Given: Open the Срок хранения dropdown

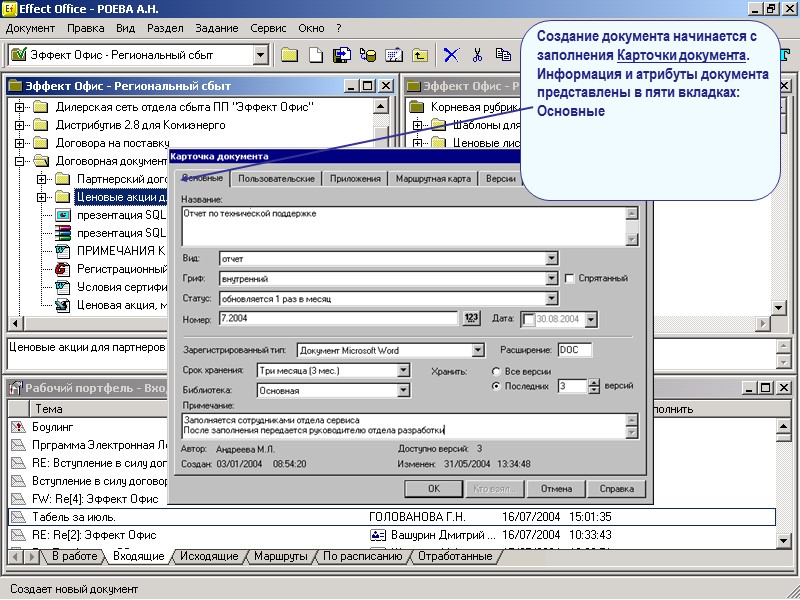Looking at the screenshot, I should click(403, 370).
